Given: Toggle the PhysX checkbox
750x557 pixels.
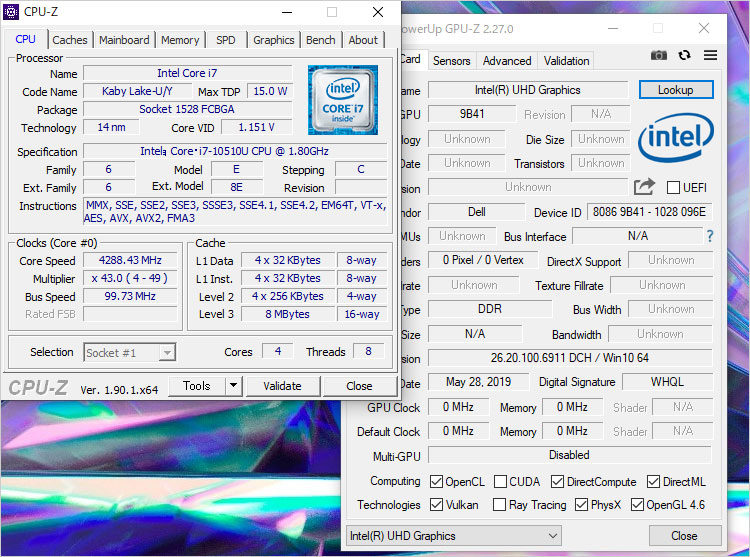Looking at the screenshot, I should pyautogui.click(x=581, y=504).
